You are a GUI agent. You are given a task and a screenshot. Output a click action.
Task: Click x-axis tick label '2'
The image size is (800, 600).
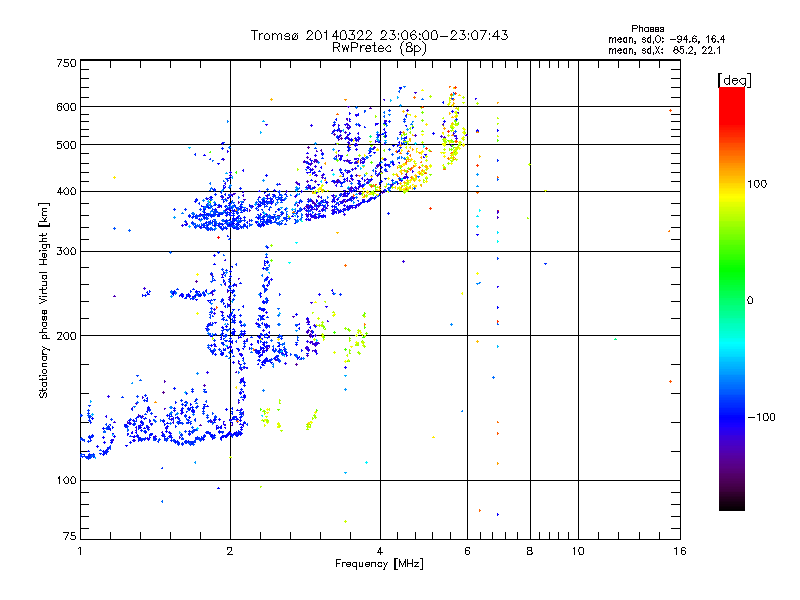click(230, 551)
